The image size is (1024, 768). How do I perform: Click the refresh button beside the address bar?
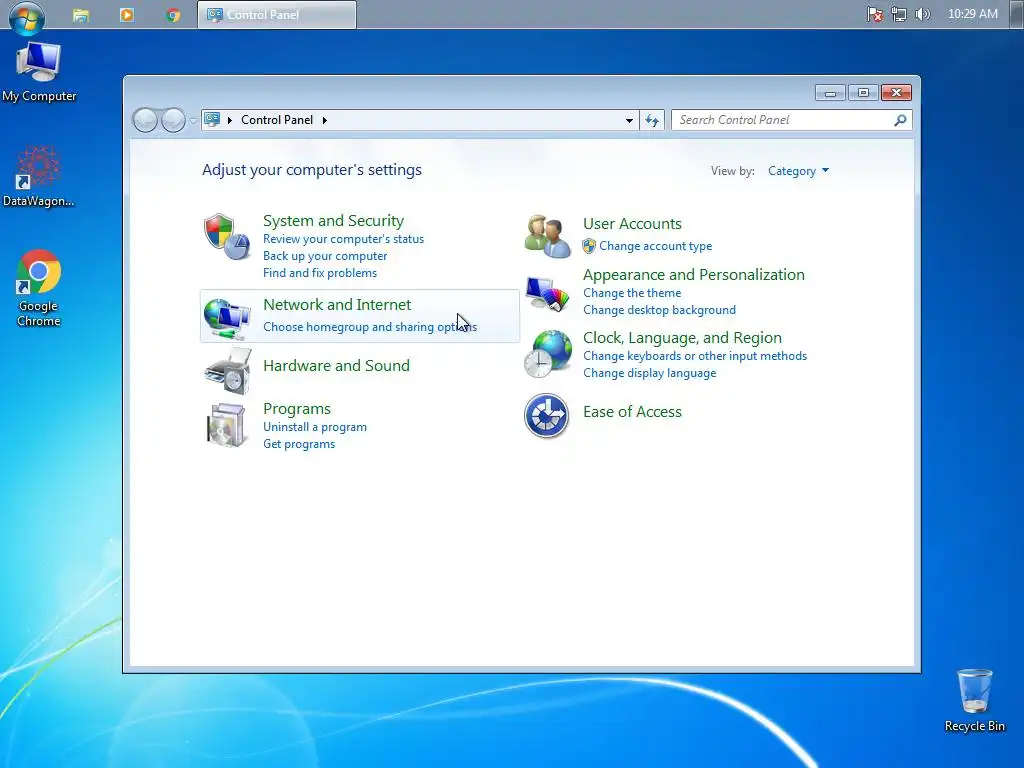tap(652, 120)
